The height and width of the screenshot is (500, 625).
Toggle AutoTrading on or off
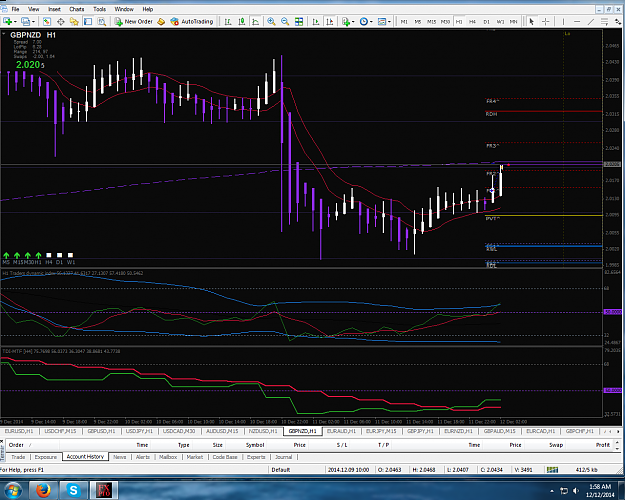pos(192,22)
